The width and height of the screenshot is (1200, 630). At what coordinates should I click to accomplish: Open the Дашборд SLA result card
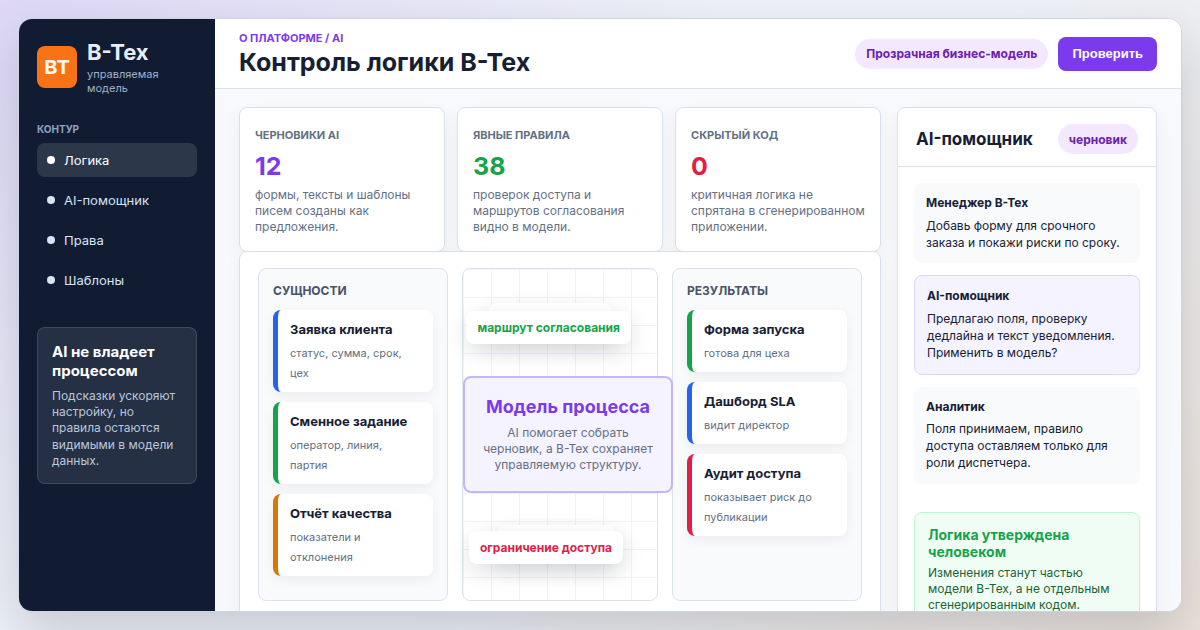pos(767,412)
